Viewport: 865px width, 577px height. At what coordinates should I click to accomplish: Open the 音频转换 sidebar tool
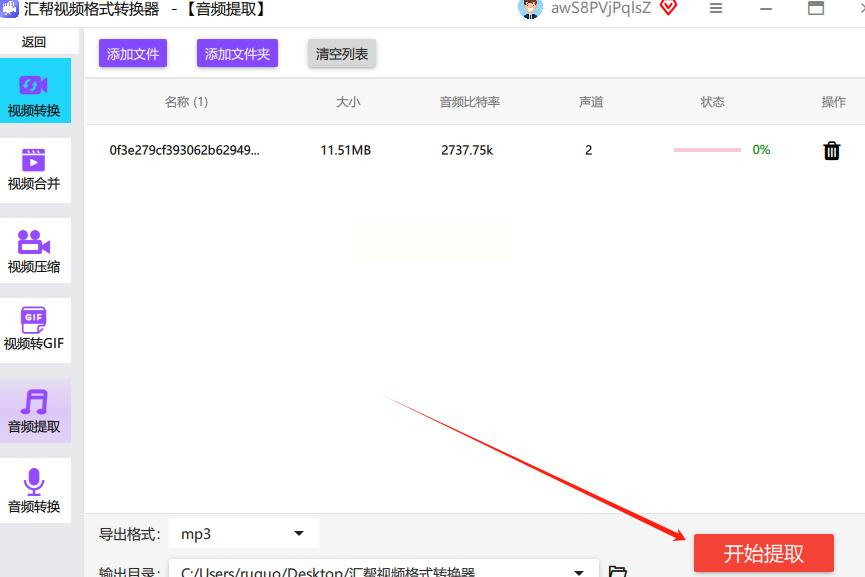point(34,490)
